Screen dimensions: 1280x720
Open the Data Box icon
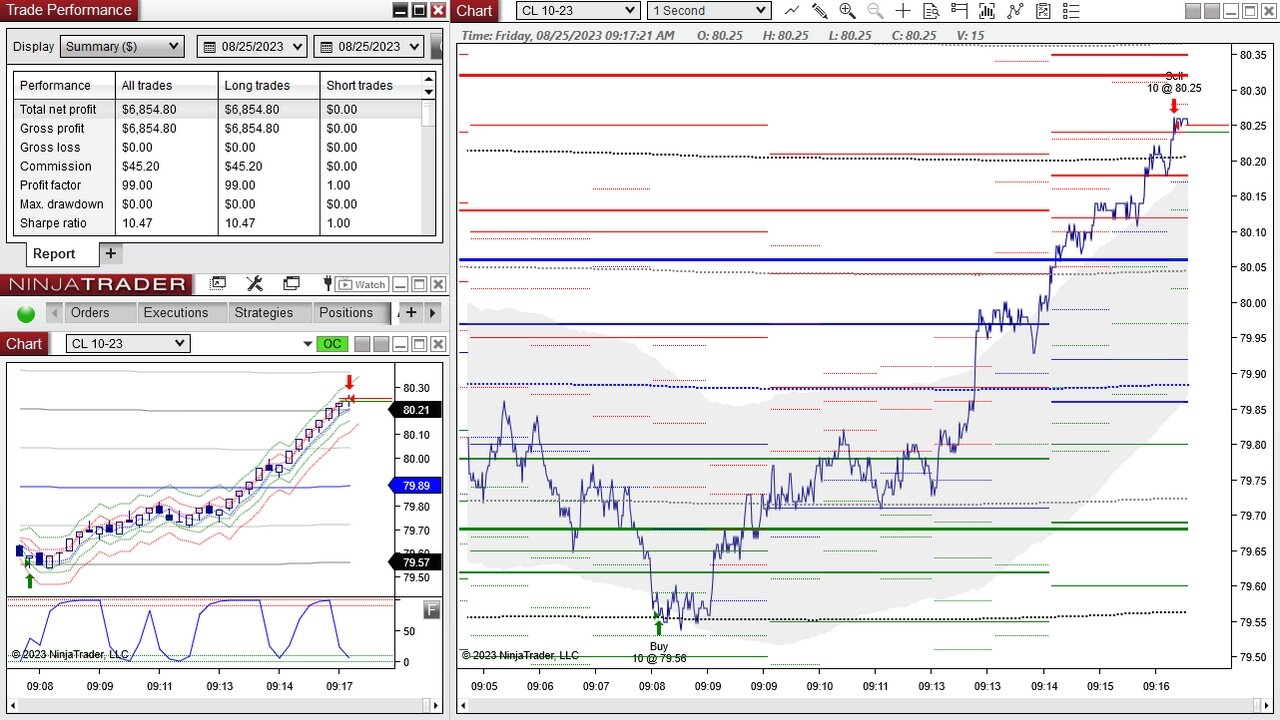pos(931,10)
